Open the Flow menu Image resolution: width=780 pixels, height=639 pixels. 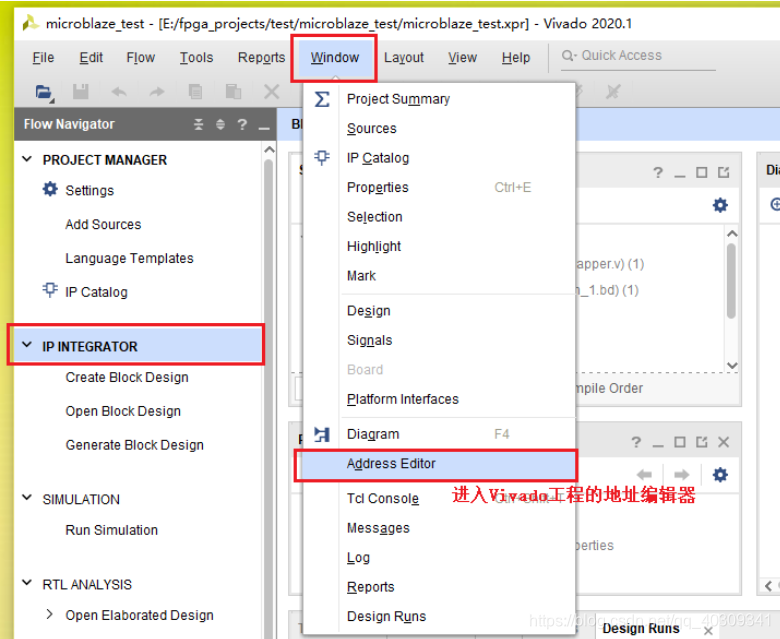click(x=141, y=58)
